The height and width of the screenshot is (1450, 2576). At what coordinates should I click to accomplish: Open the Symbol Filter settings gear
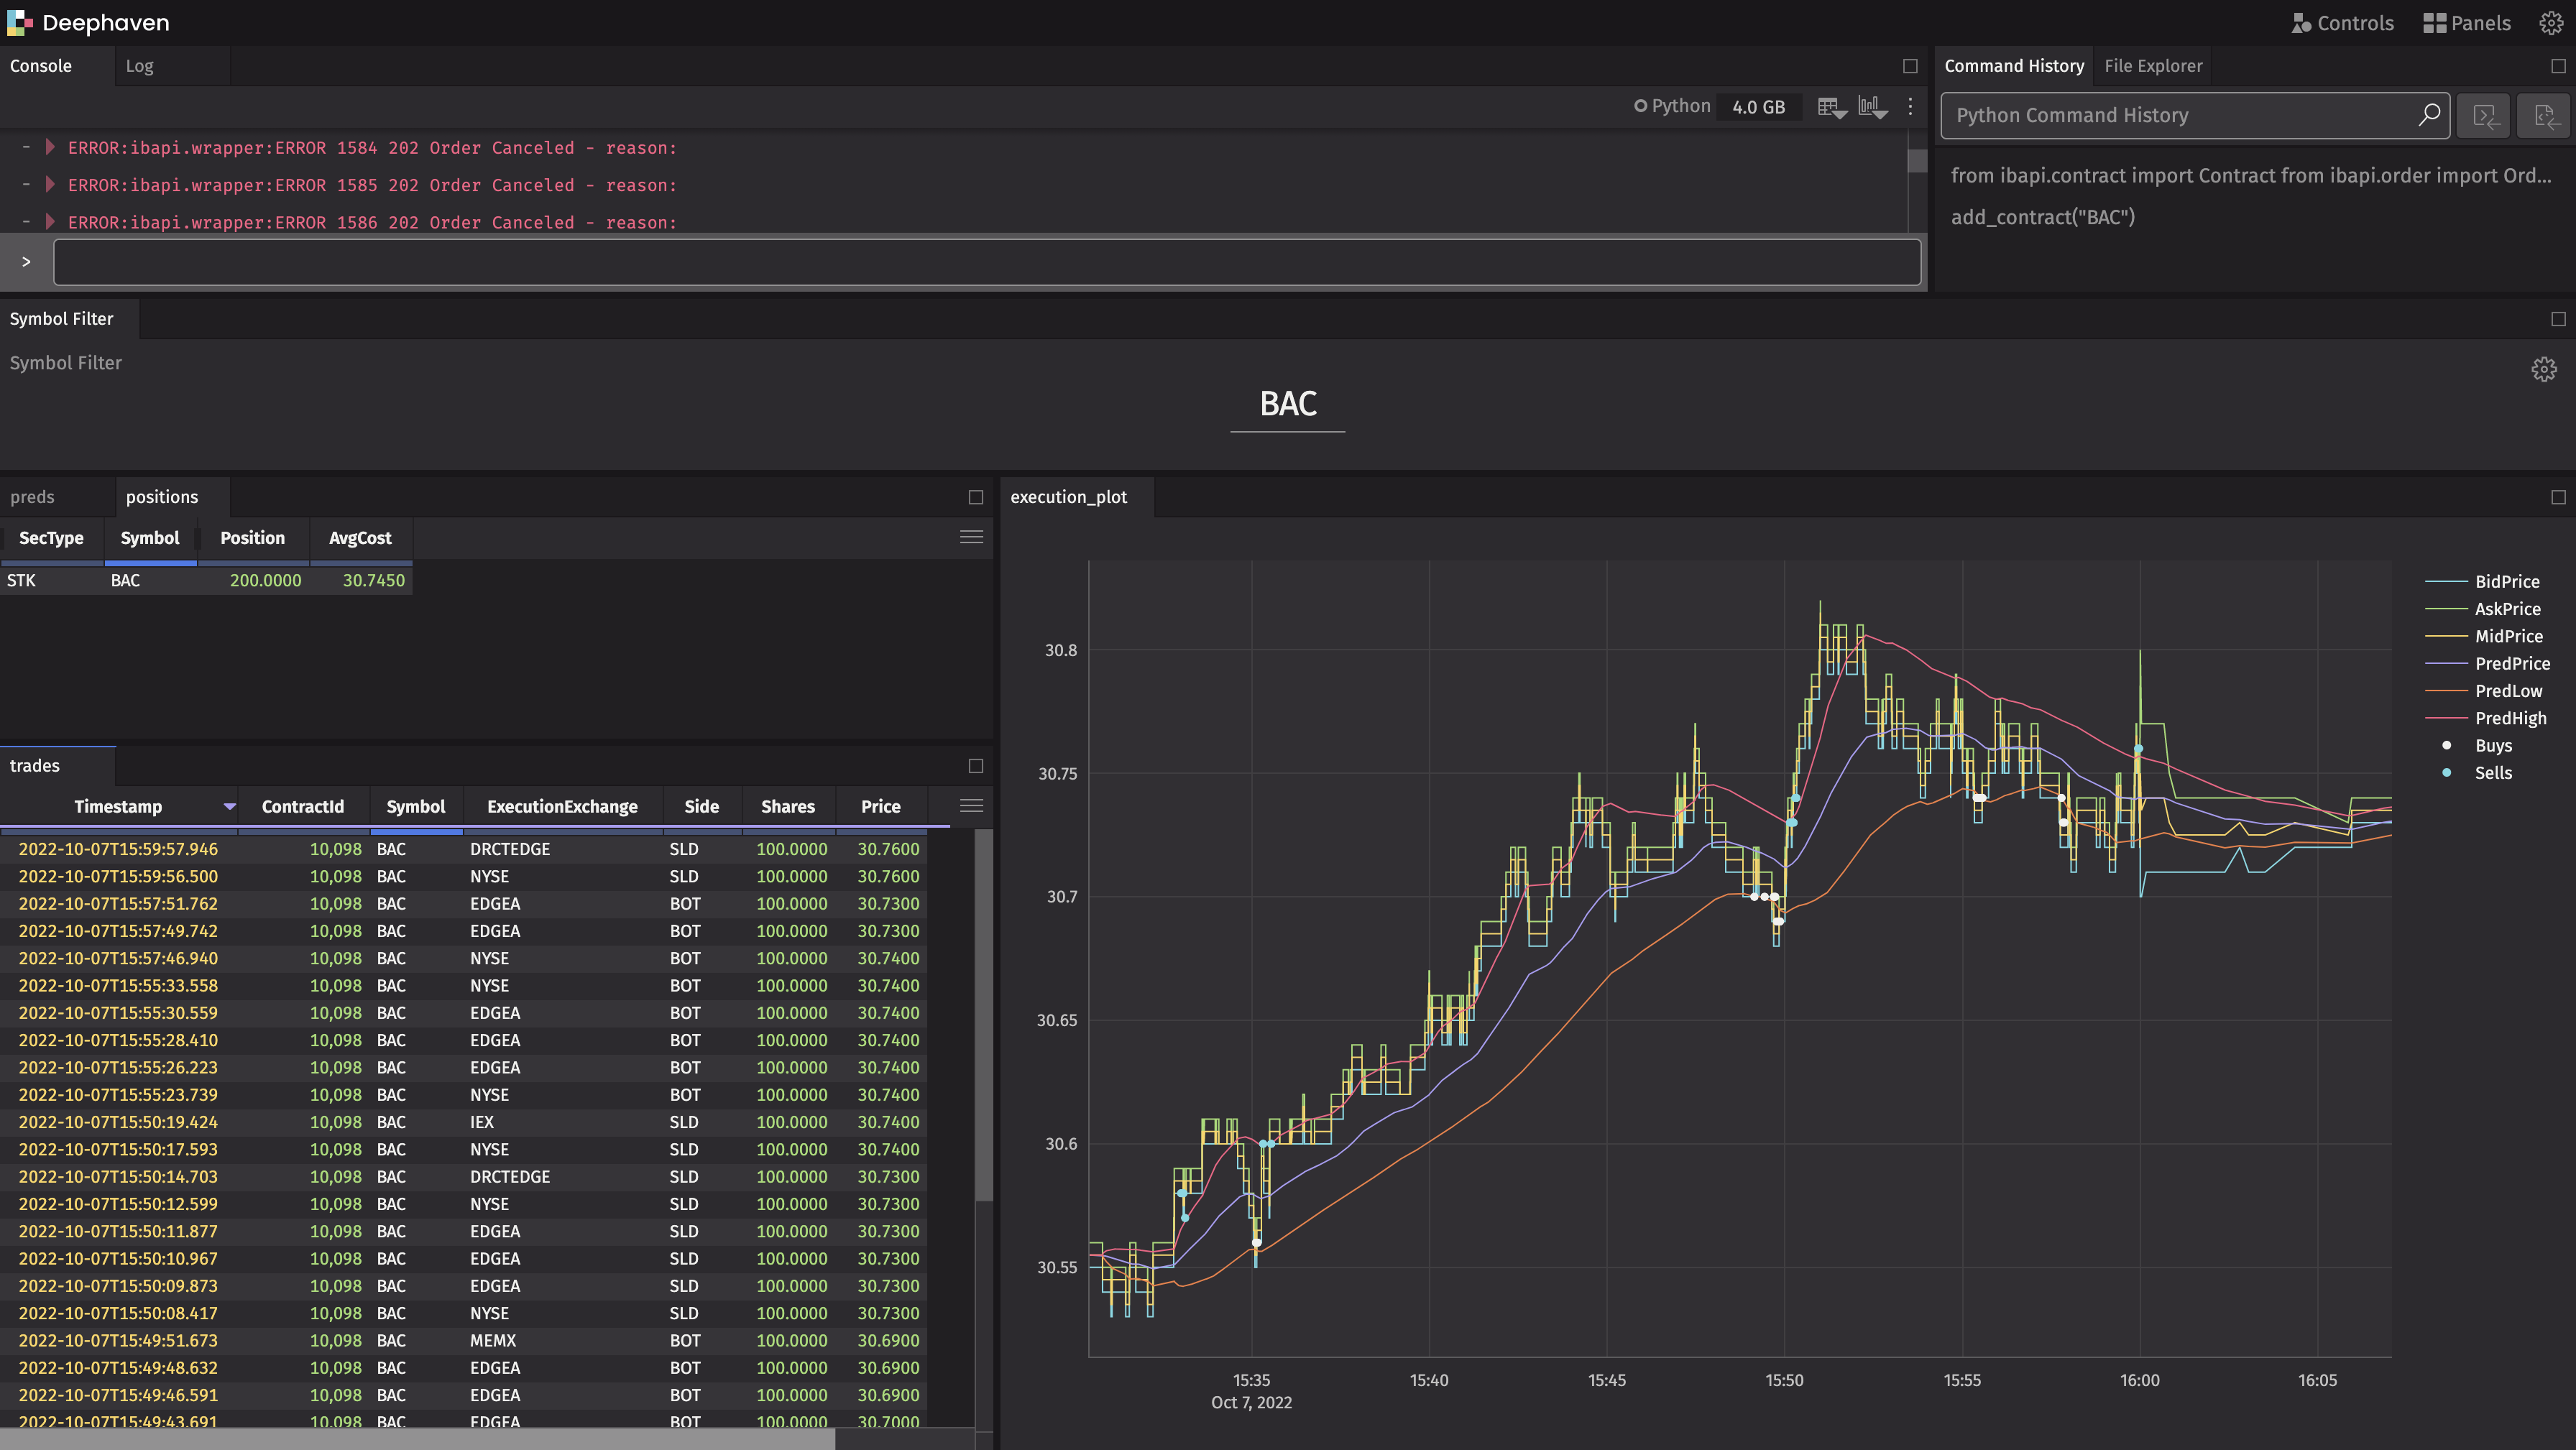click(2544, 369)
